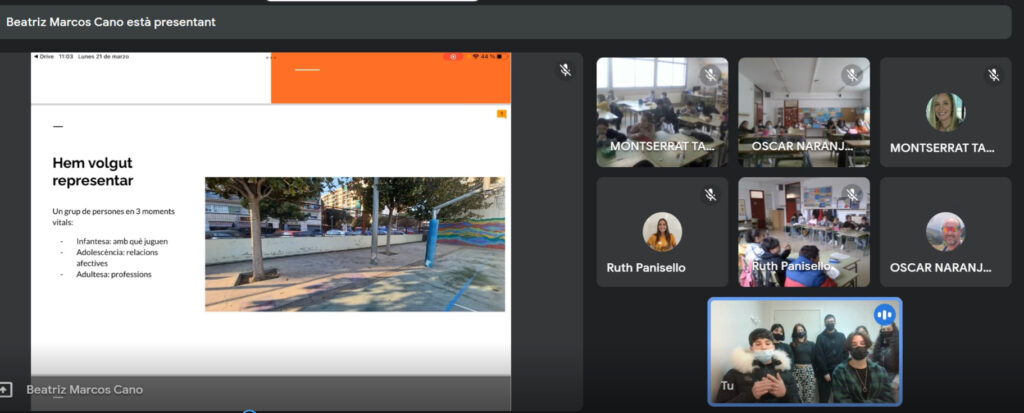Viewport: 1024px width, 413px height.
Task: Click the 'Hem volgut representar' slide heading
Action: pos(93,171)
